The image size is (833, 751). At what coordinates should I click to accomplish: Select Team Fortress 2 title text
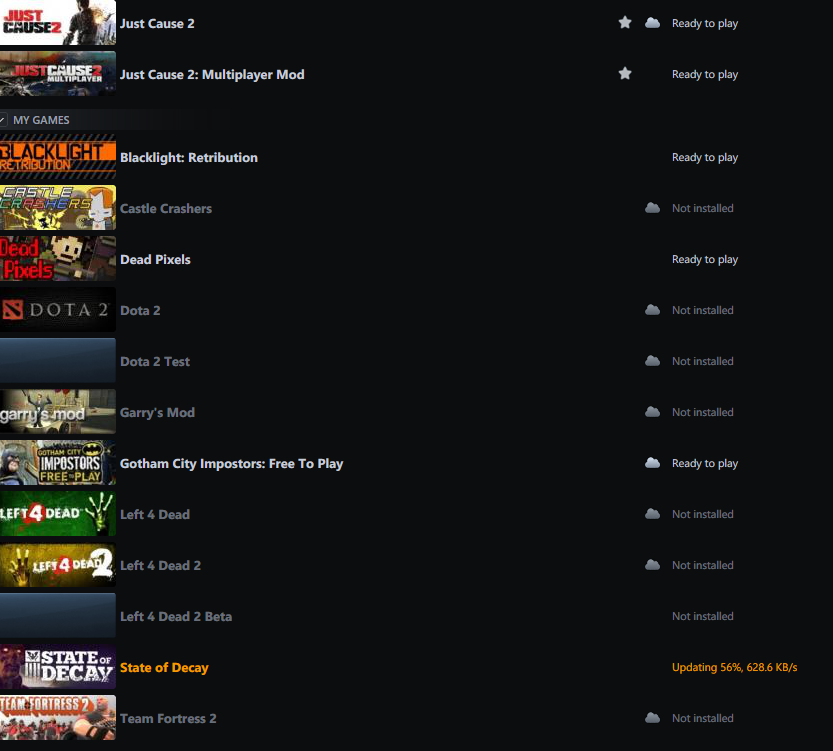tap(168, 718)
